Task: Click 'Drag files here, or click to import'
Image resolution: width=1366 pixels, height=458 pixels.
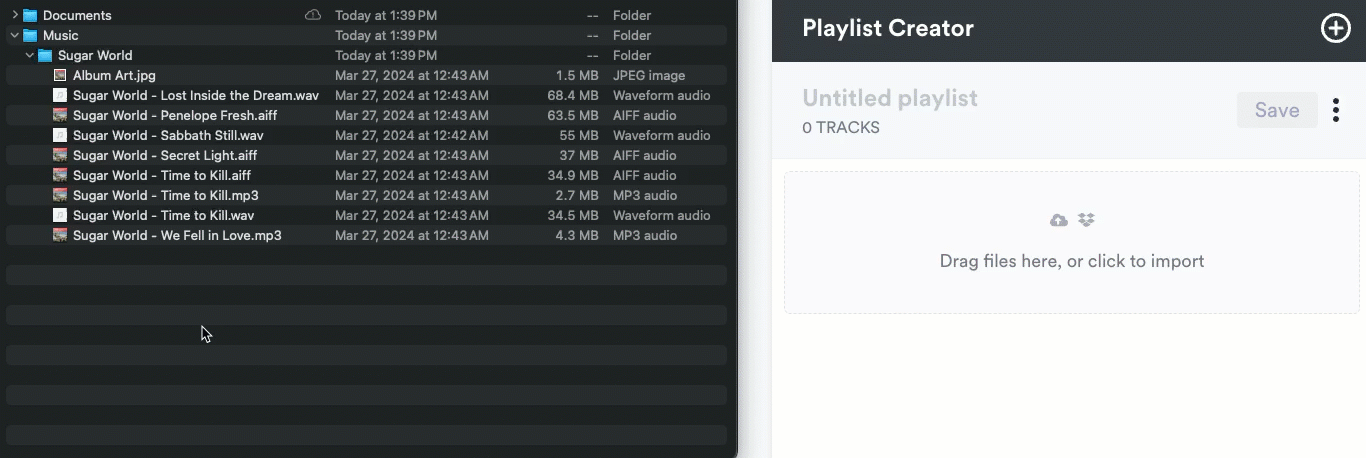Action: pos(1071,261)
